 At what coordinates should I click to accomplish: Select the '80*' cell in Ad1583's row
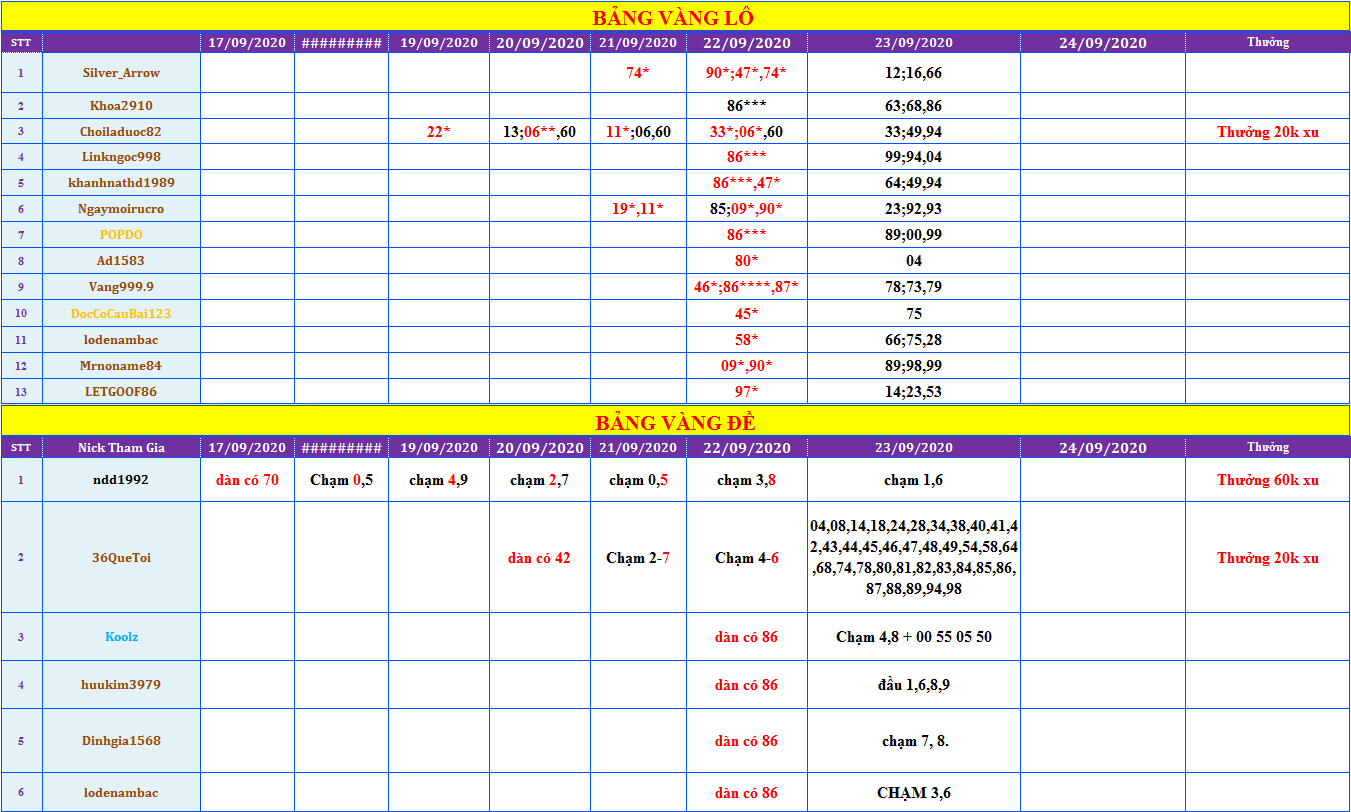746,261
